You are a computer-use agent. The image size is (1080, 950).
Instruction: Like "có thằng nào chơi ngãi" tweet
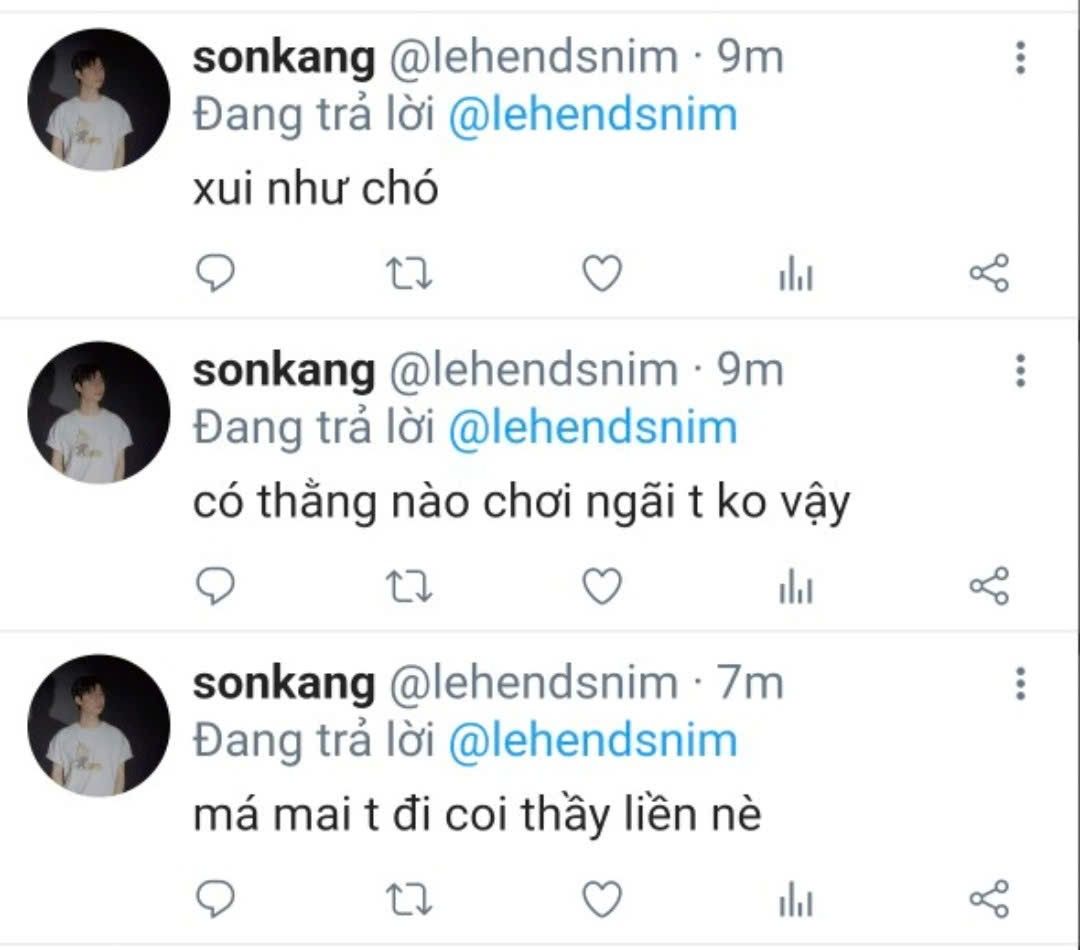tap(602, 586)
